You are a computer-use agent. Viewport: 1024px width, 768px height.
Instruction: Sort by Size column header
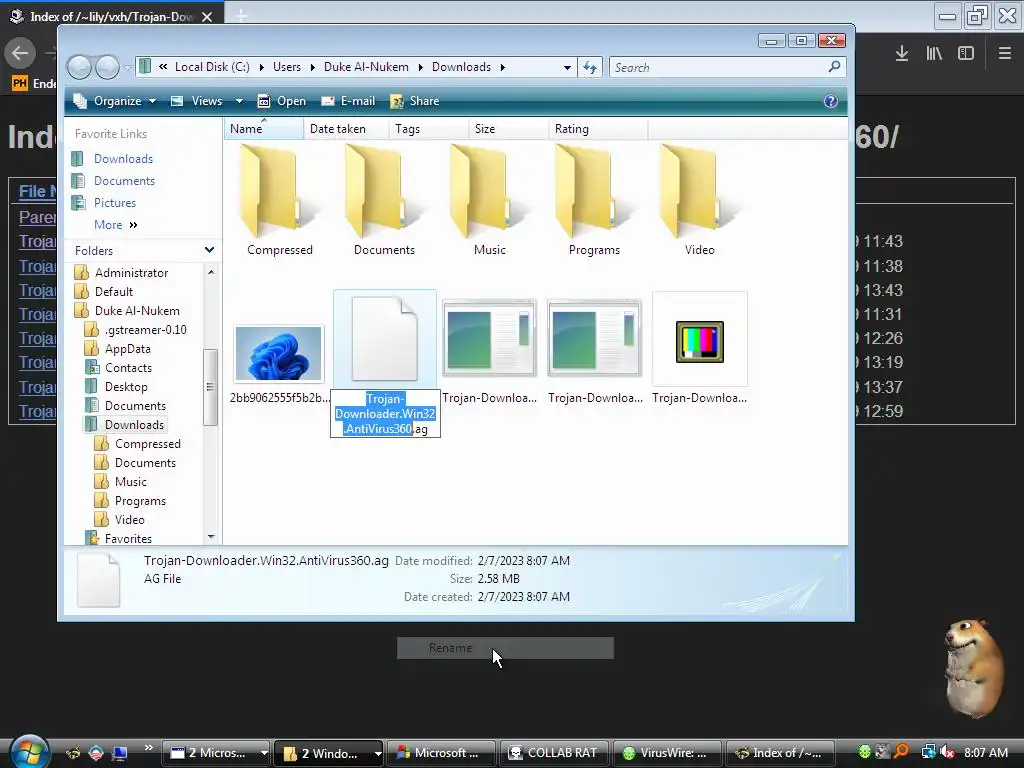pos(509,129)
